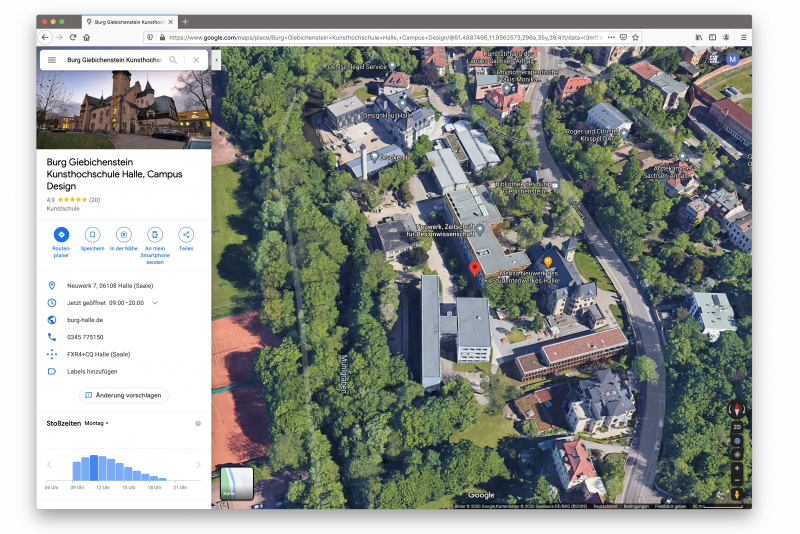800x534 pixels.
Task: Open the Routenplaner directions button
Action: point(61,234)
